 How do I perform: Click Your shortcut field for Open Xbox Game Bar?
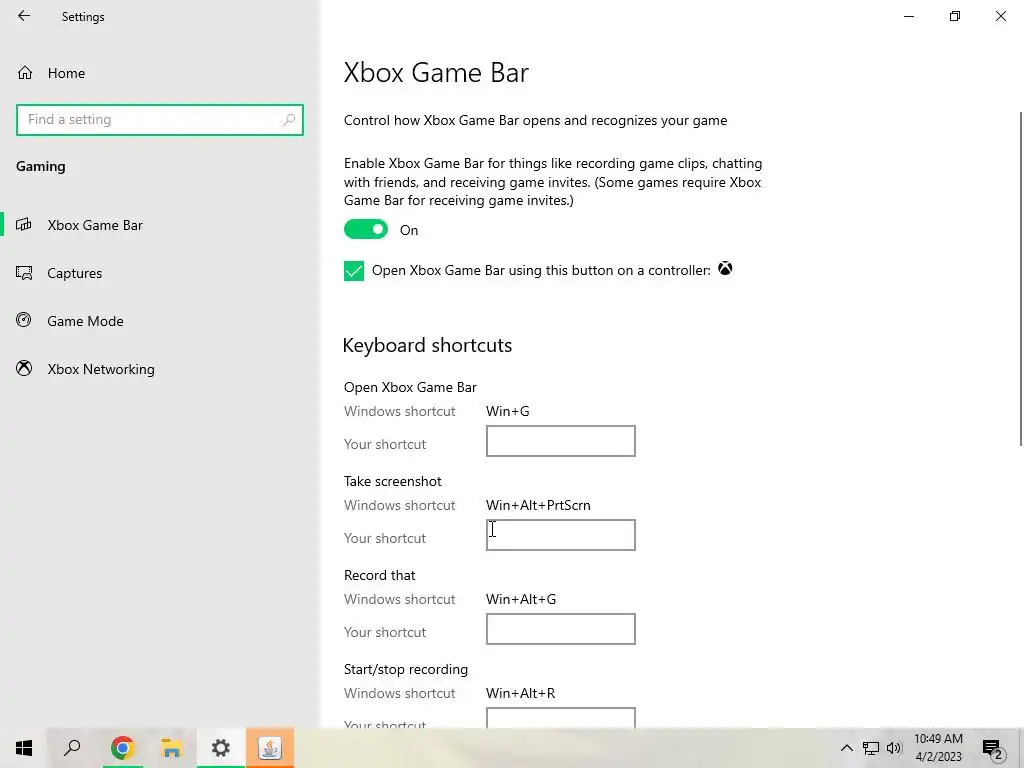coord(560,441)
